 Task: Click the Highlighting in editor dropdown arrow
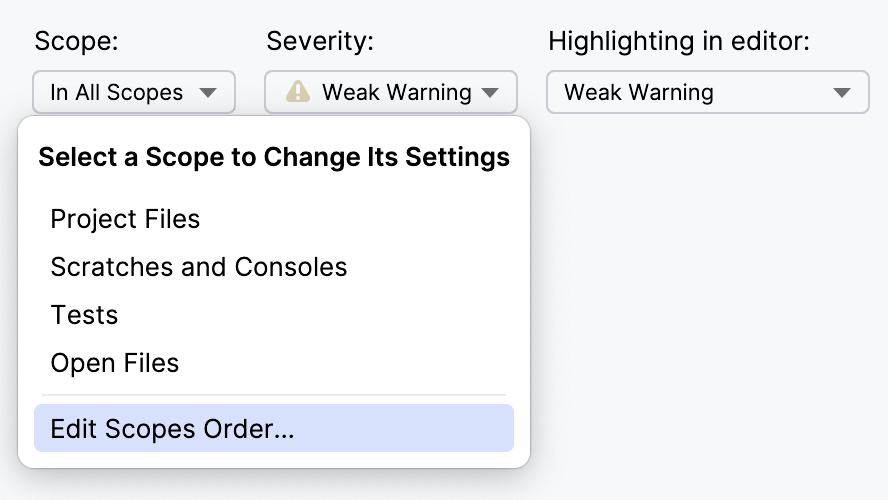(842, 93)
